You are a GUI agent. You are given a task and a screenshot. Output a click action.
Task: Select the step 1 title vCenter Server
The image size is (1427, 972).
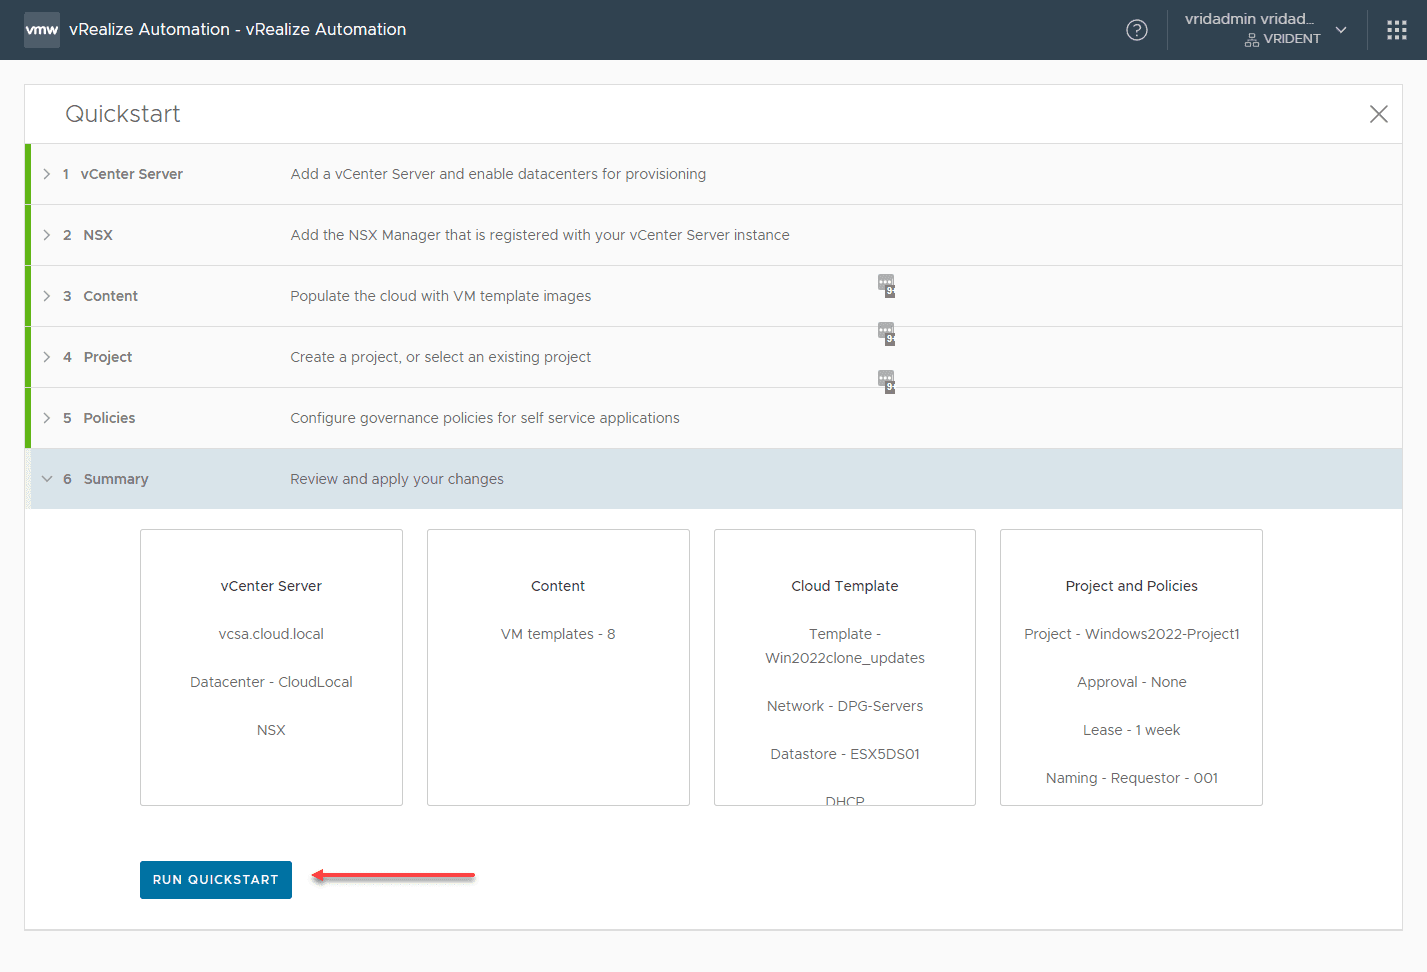[x=132, y=174]
